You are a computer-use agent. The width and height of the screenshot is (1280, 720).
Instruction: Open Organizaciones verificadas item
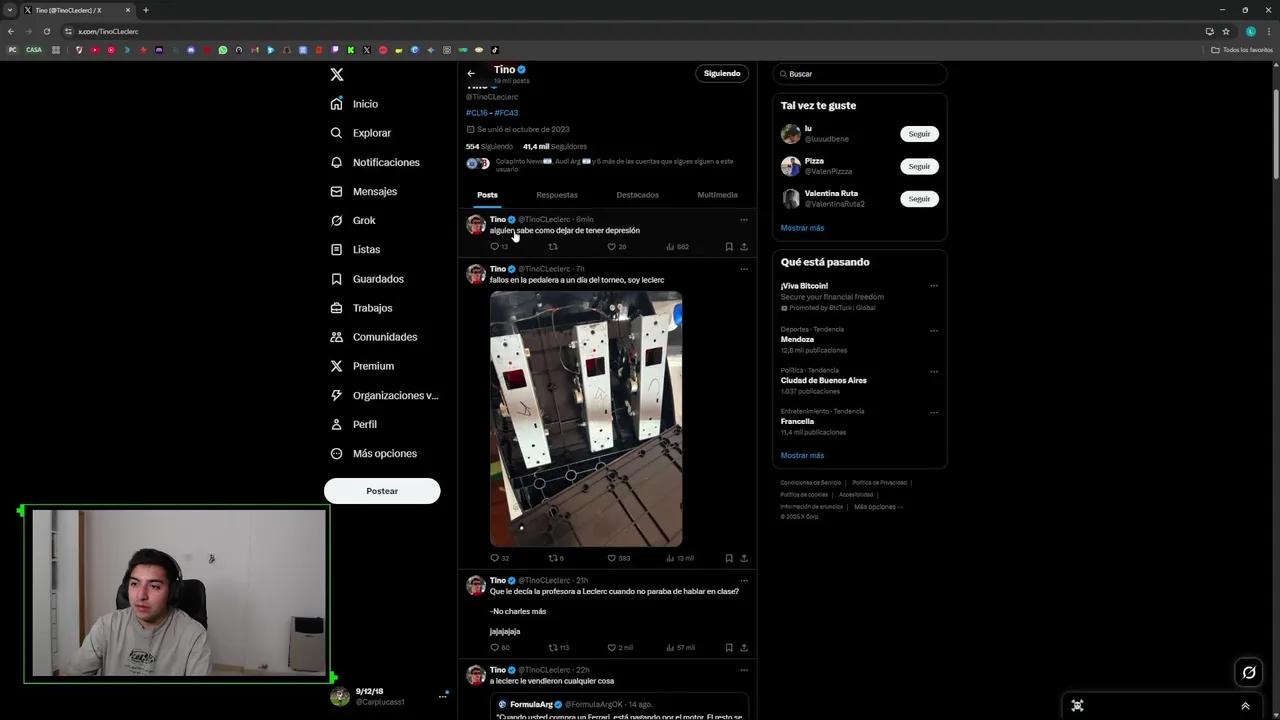pos(384,395)
